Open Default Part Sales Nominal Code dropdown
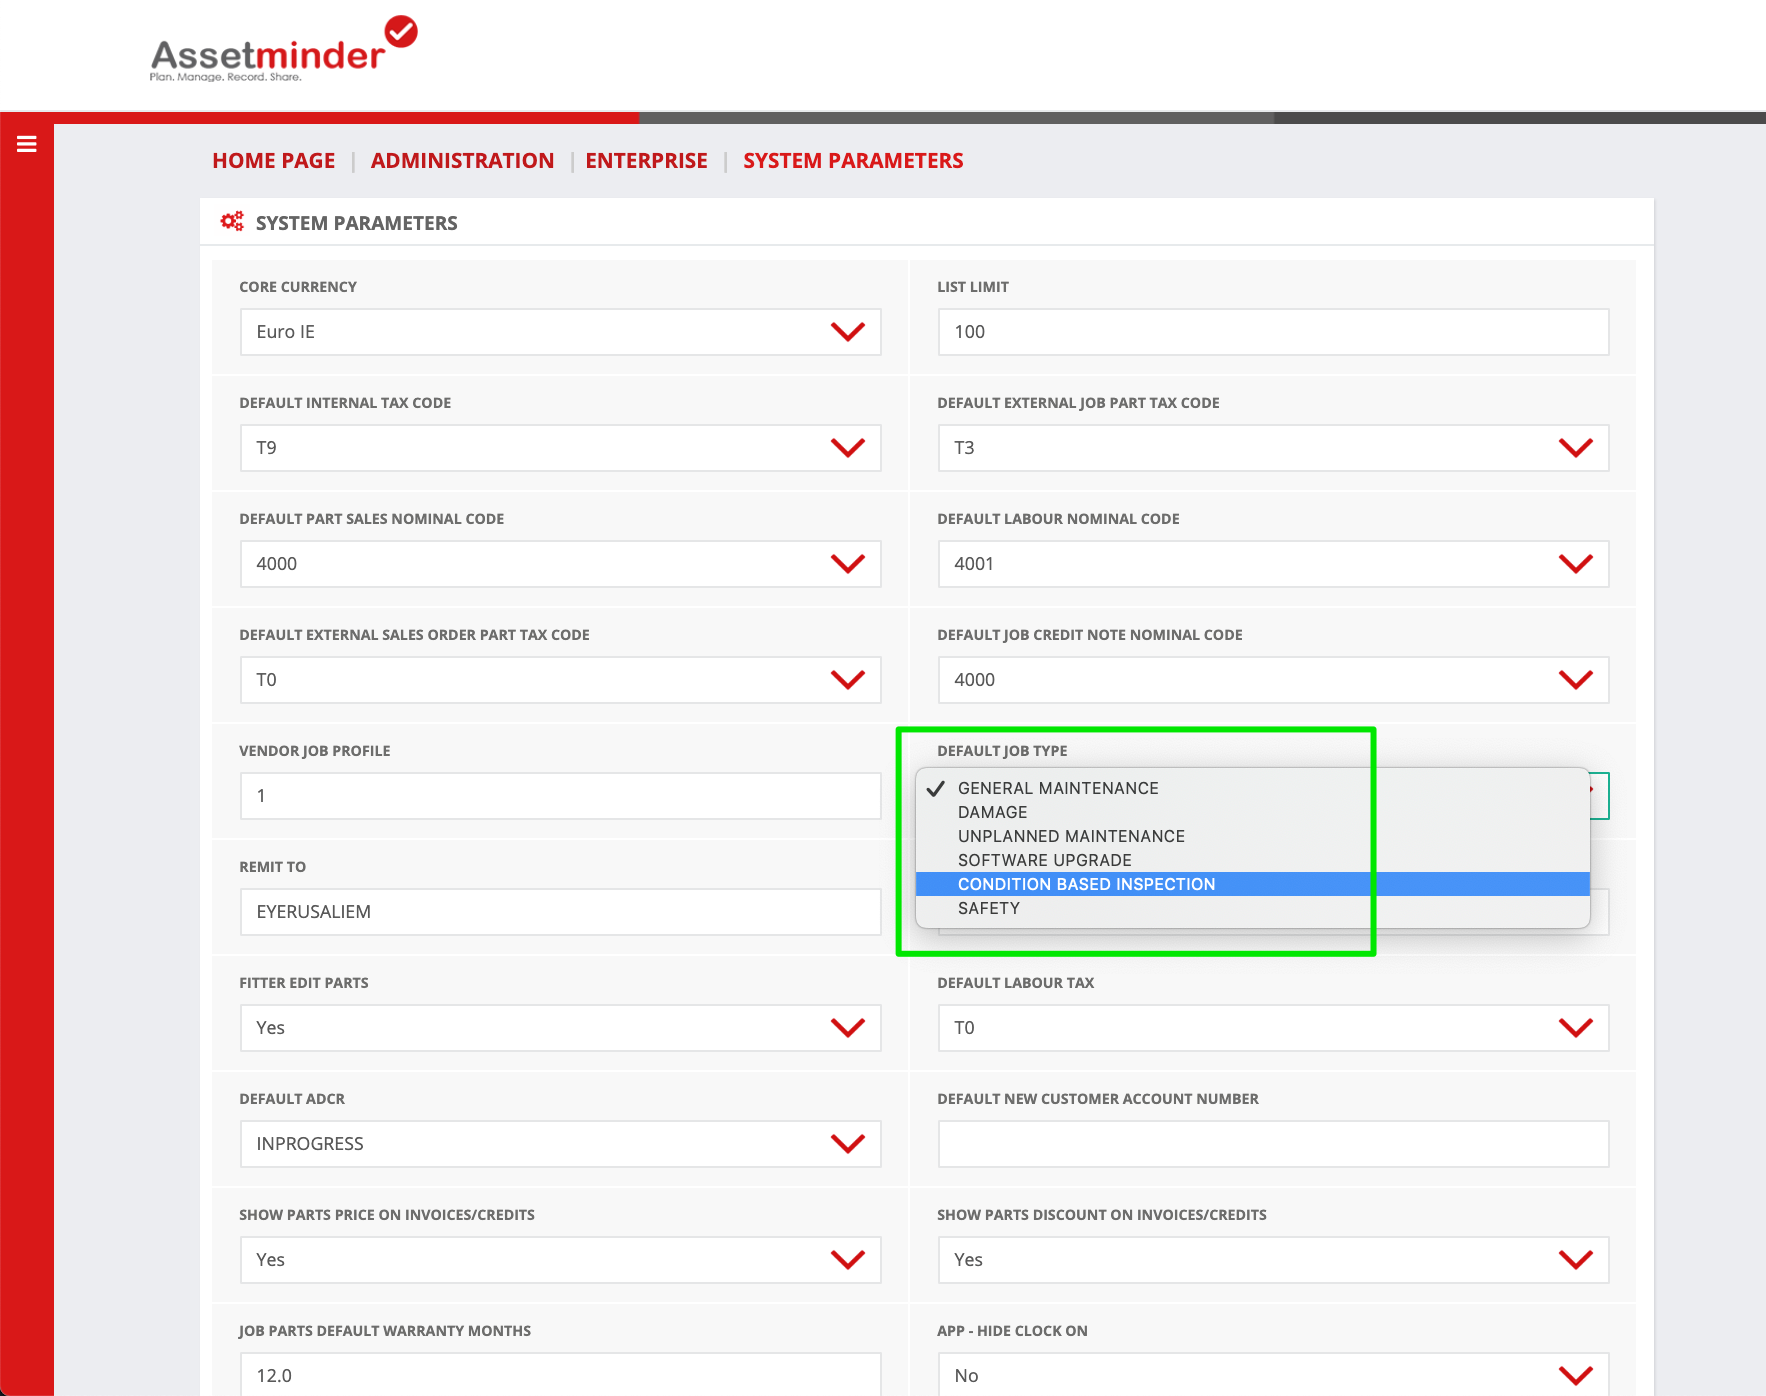This screenshot has height=1396, width=1766. (560, 564)
